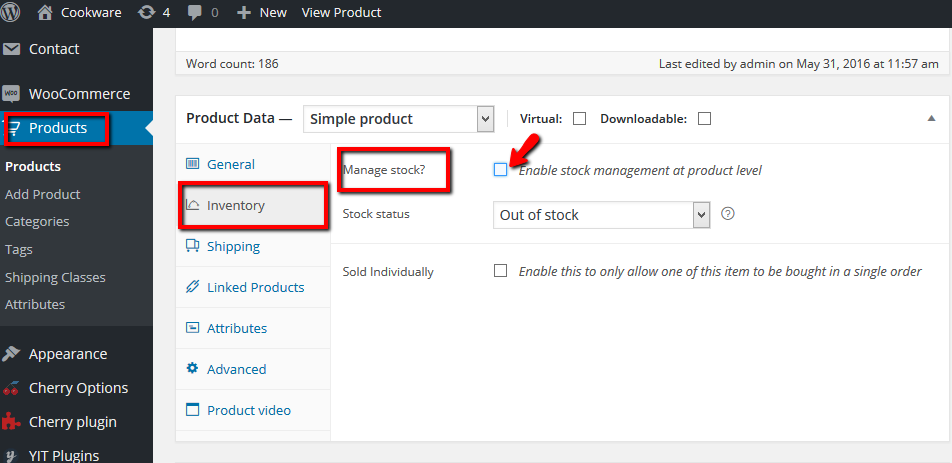Click the WooCommerce woo icon
The image size is (952, 463).
(11, 94)
